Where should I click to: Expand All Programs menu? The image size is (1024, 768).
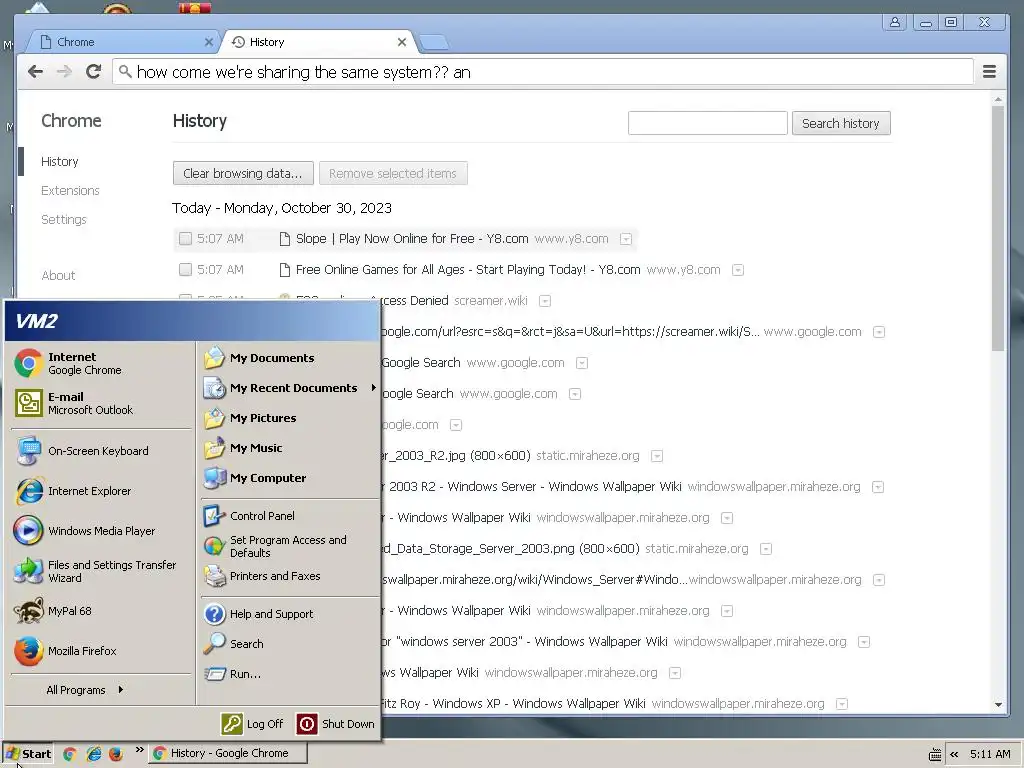point(84,690)
